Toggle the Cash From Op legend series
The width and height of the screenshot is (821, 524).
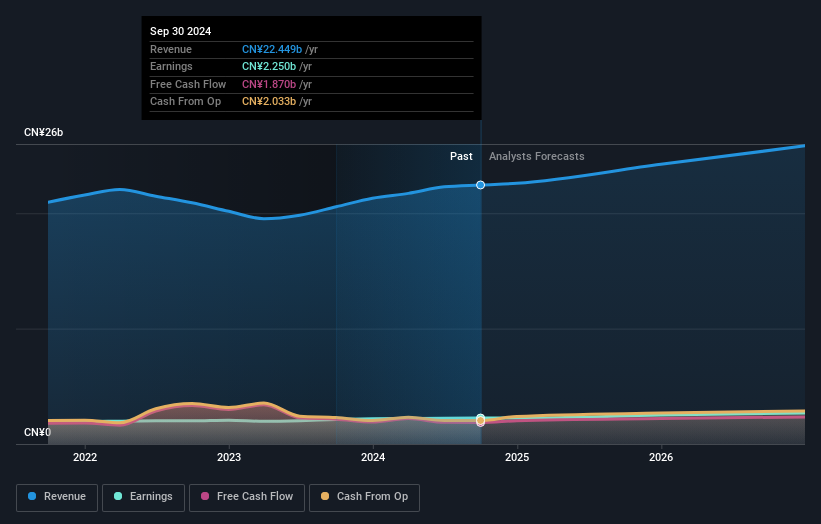pyautogui.click(x=364, y=497)
